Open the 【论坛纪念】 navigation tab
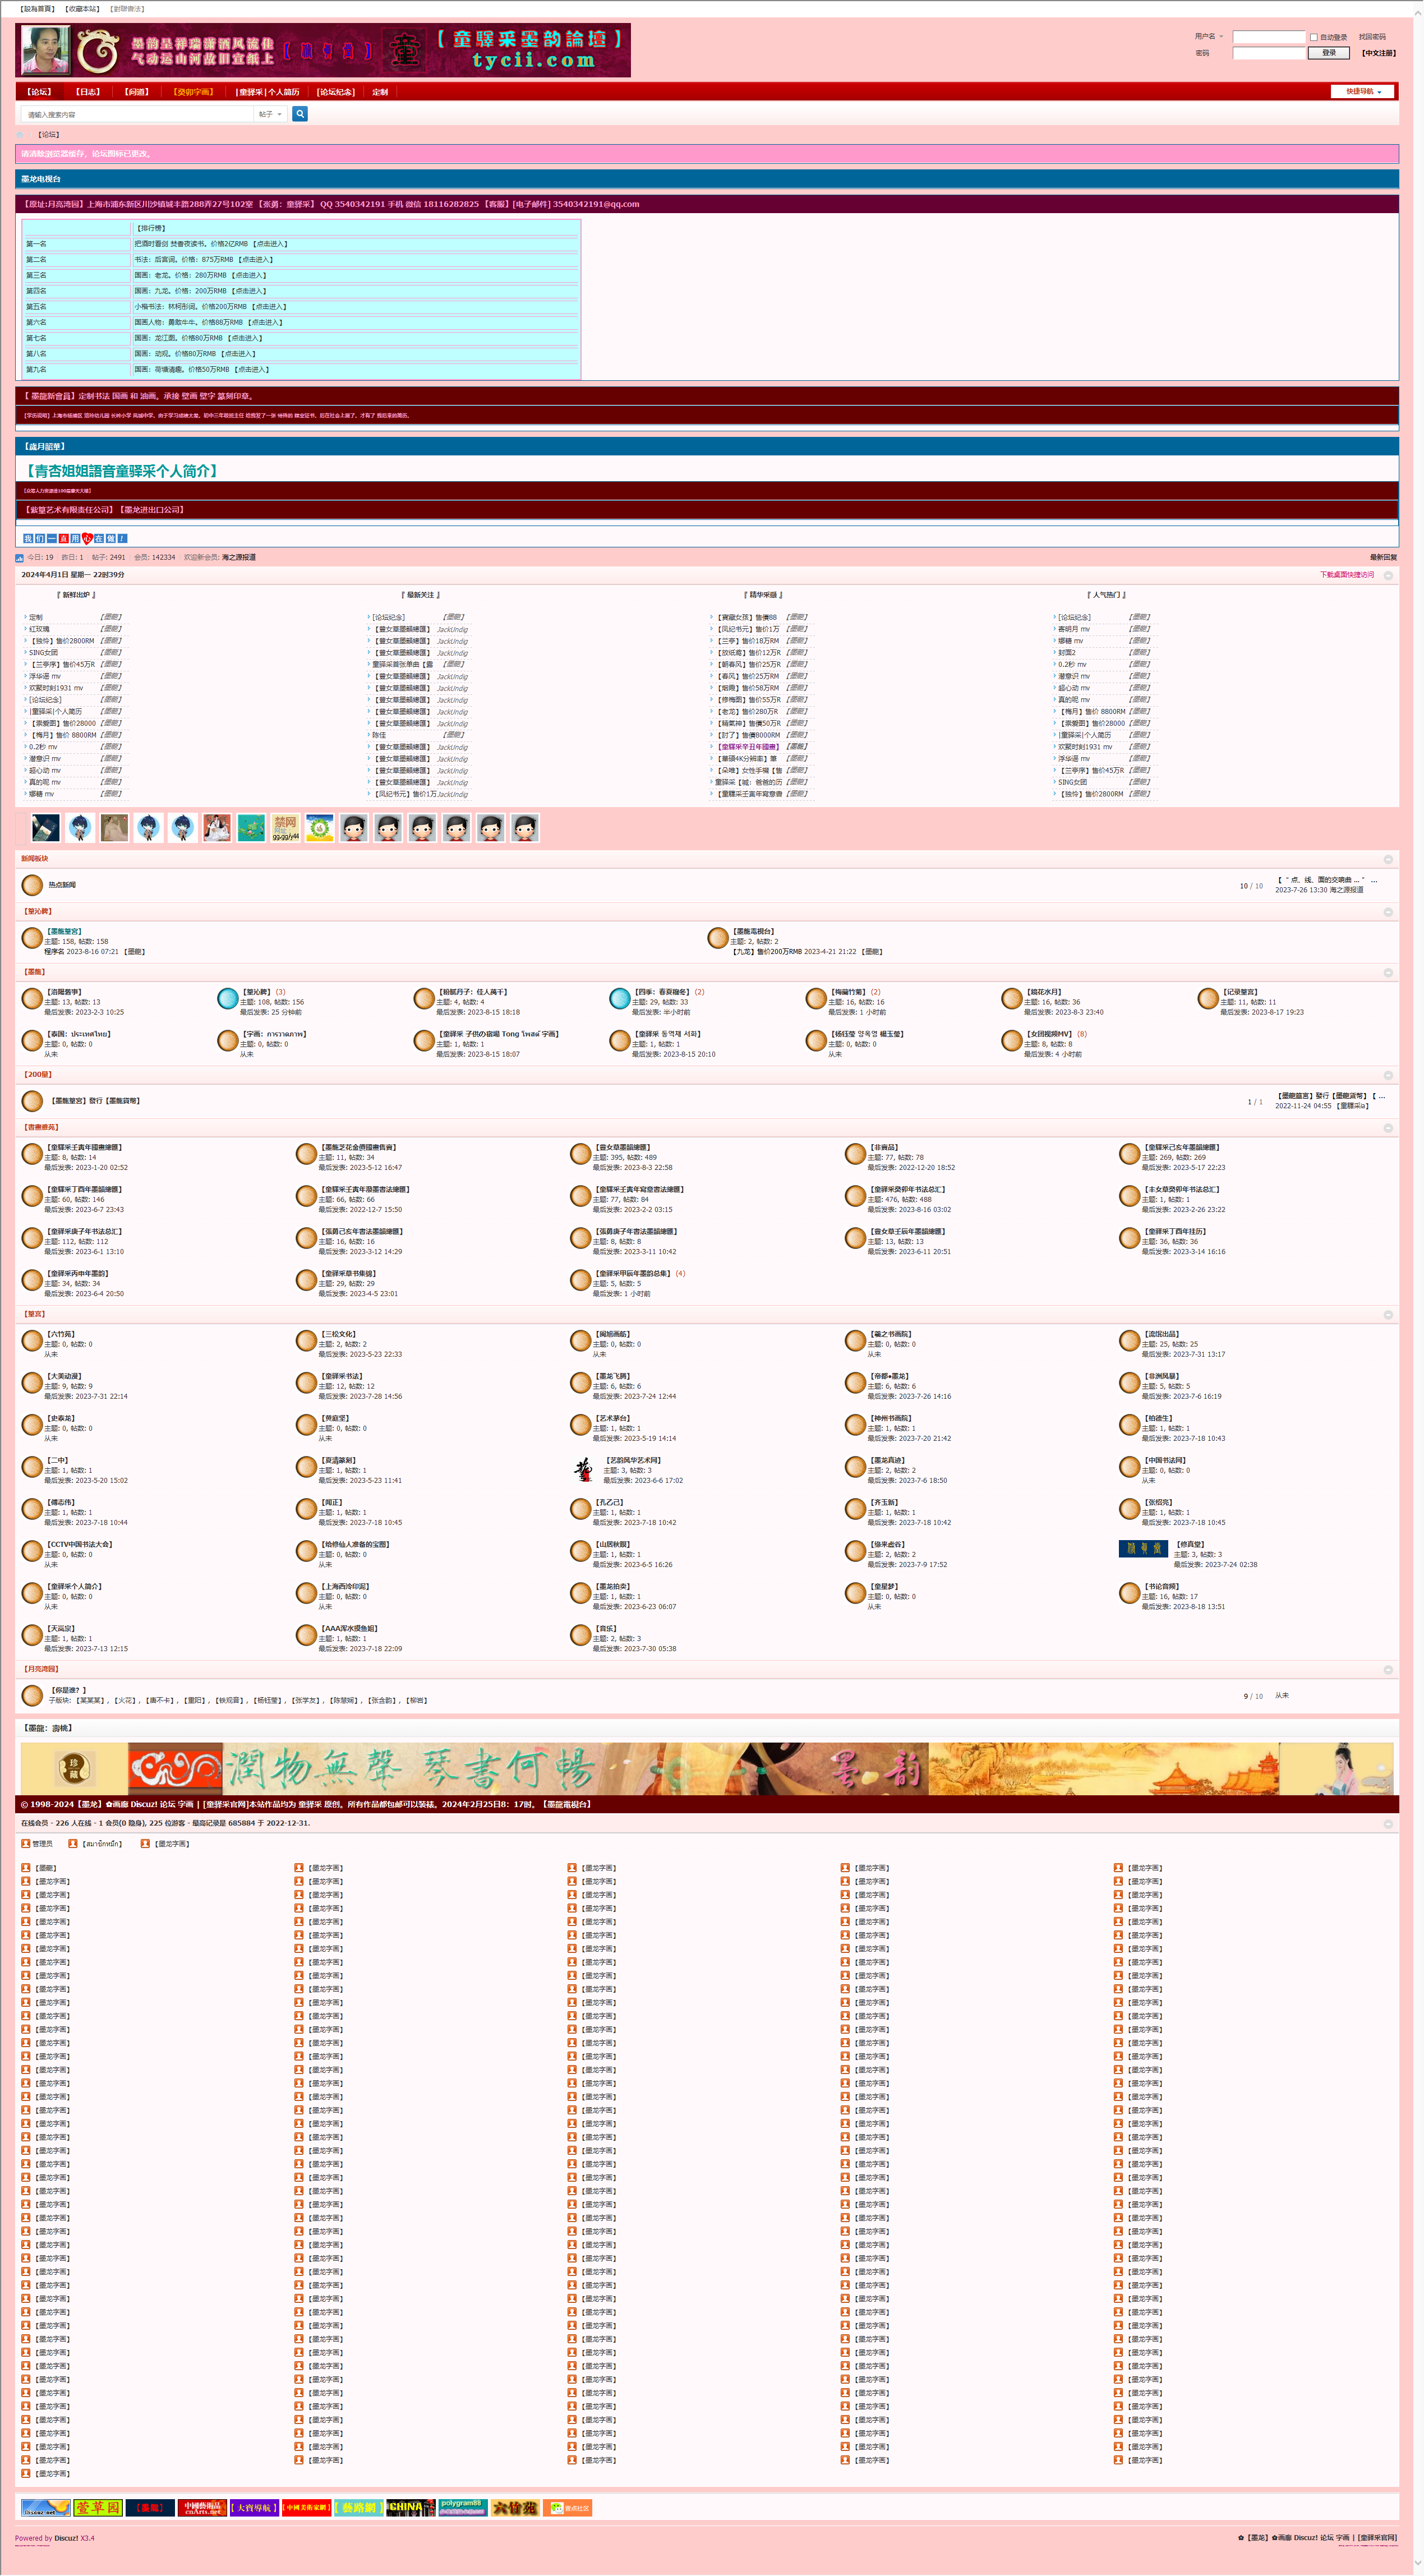This screenshot has height=2576, width=1424. [336, 92]
